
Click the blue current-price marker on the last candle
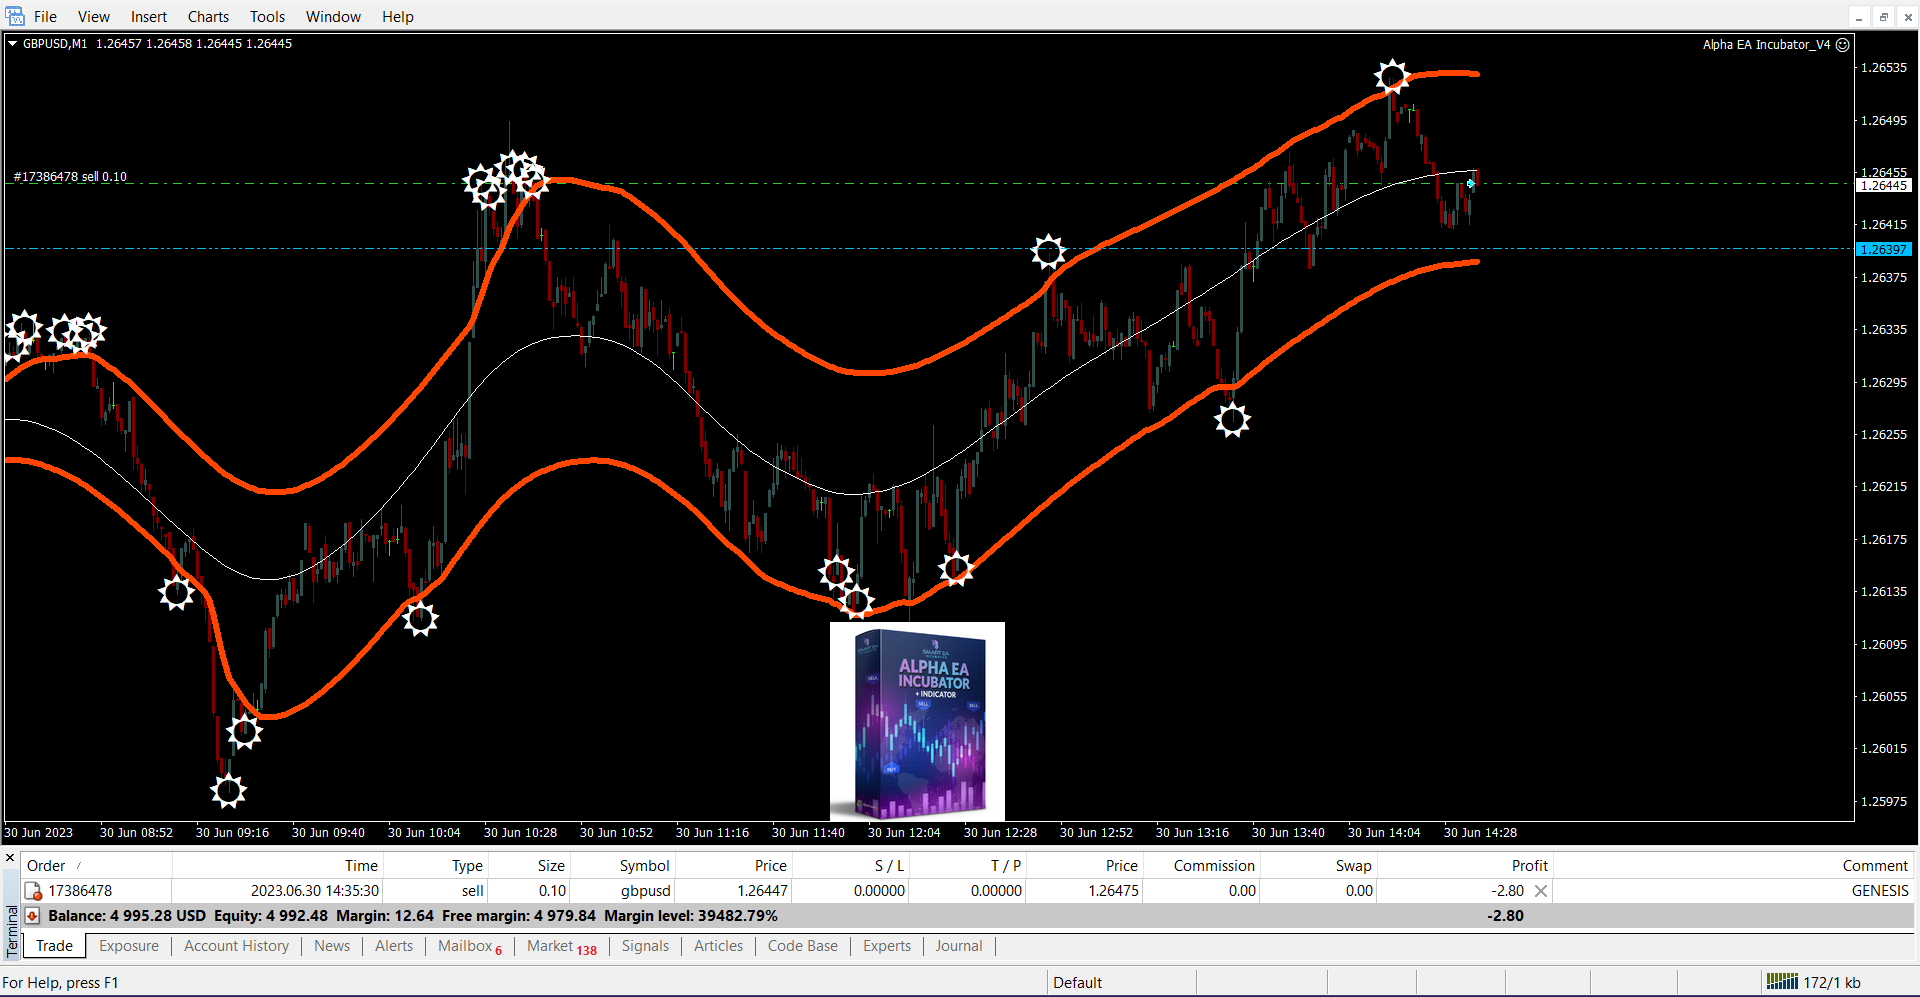pos(1470,184)
